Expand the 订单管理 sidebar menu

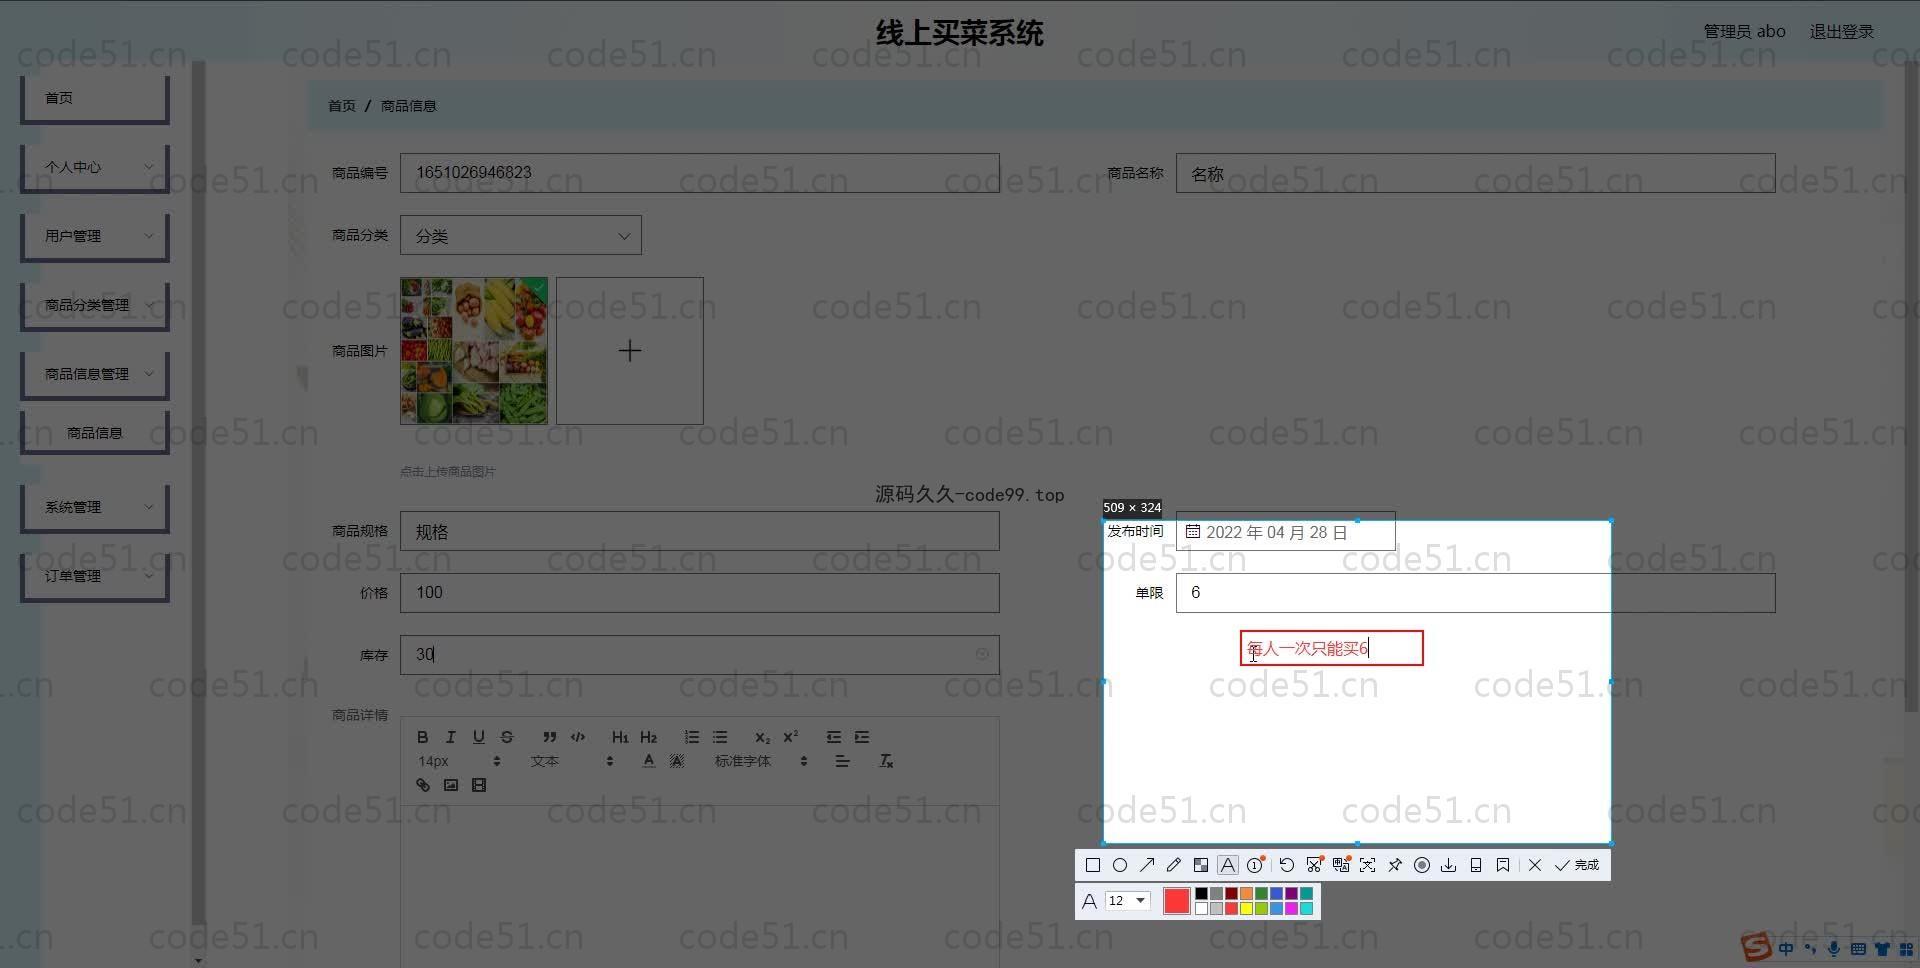94,576
